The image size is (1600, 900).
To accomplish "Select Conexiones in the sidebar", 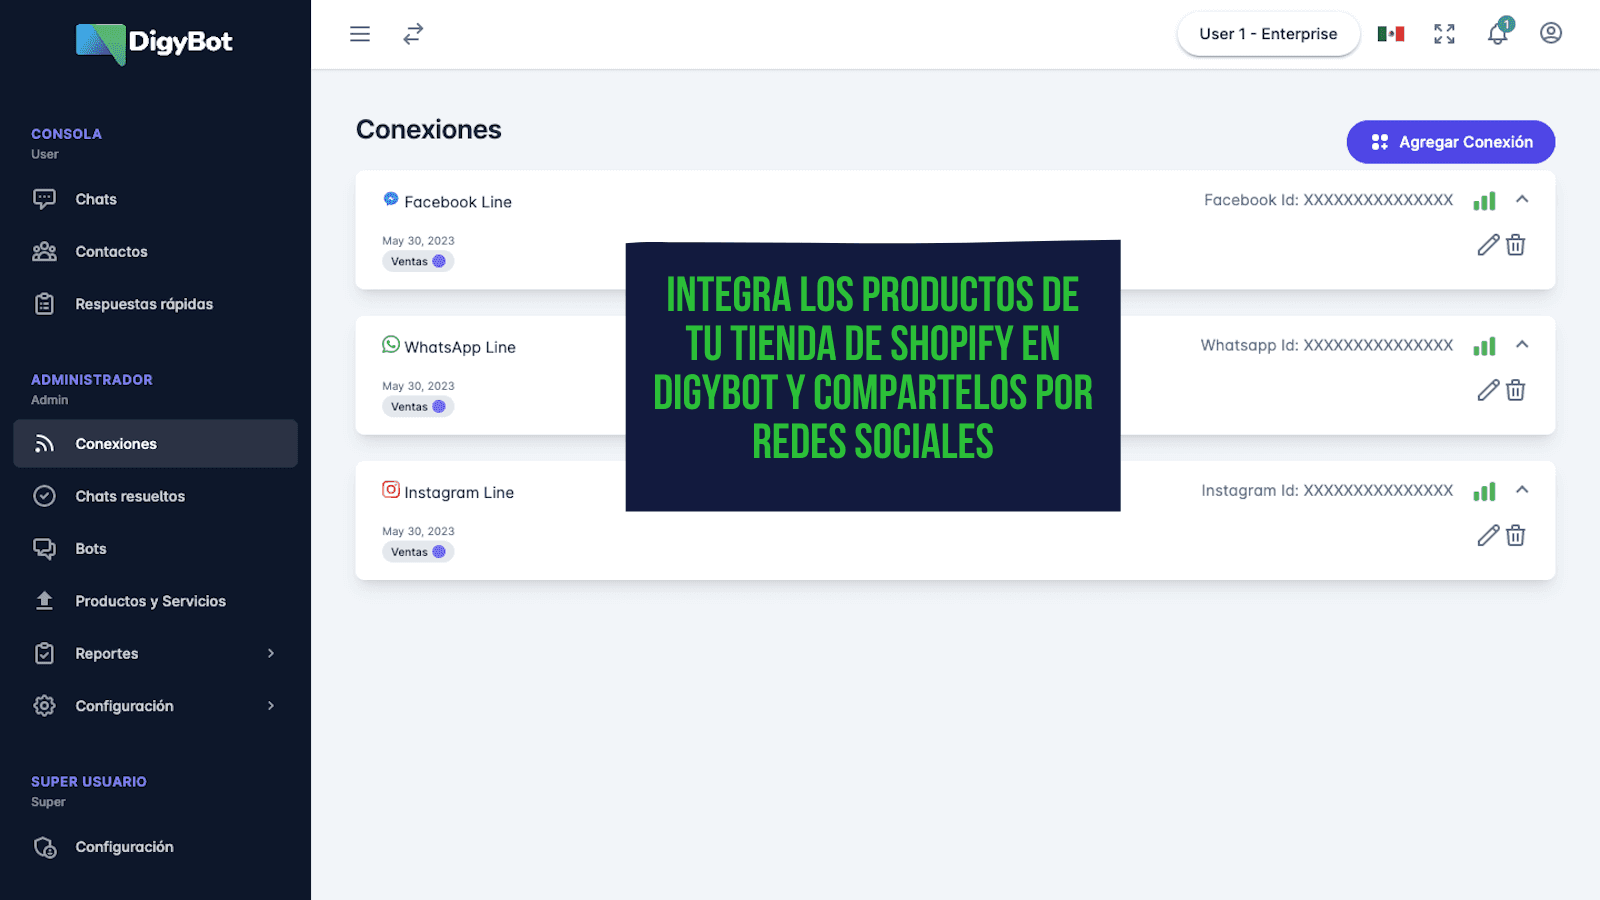I will point(116,443).
